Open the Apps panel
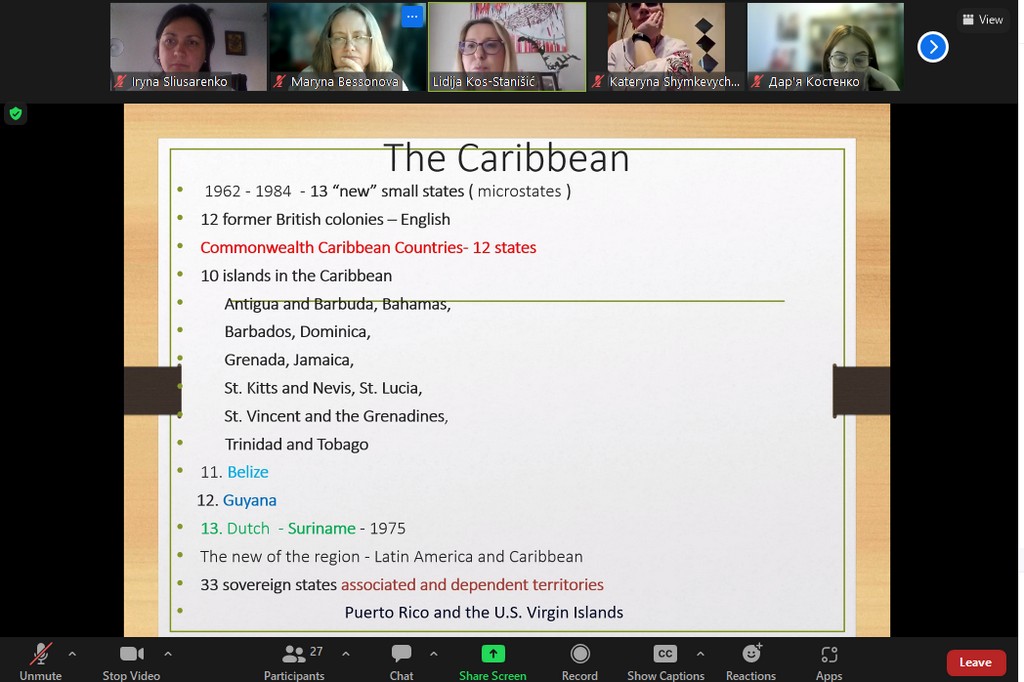The height and width of the screenshot is (682, 1024). tap(828, 660)
